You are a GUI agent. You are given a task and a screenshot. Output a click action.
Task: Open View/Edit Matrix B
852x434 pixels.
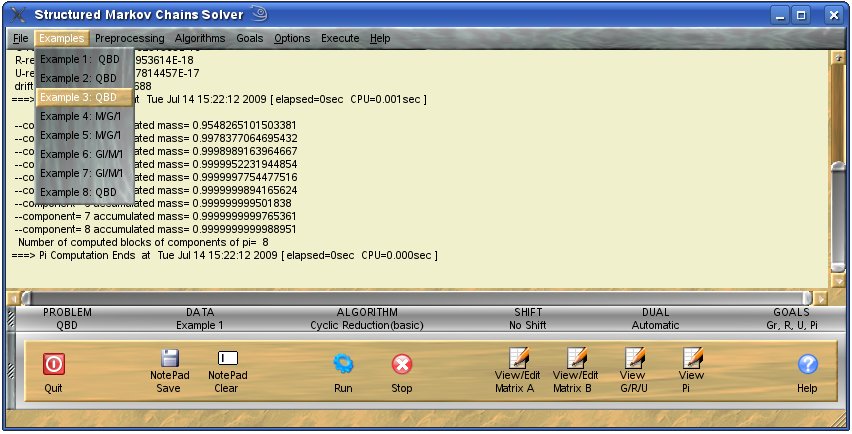(x=574, y=358)
